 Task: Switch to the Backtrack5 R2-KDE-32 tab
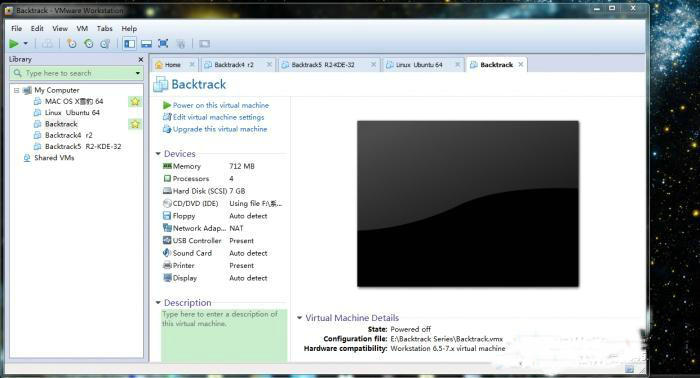323,65
